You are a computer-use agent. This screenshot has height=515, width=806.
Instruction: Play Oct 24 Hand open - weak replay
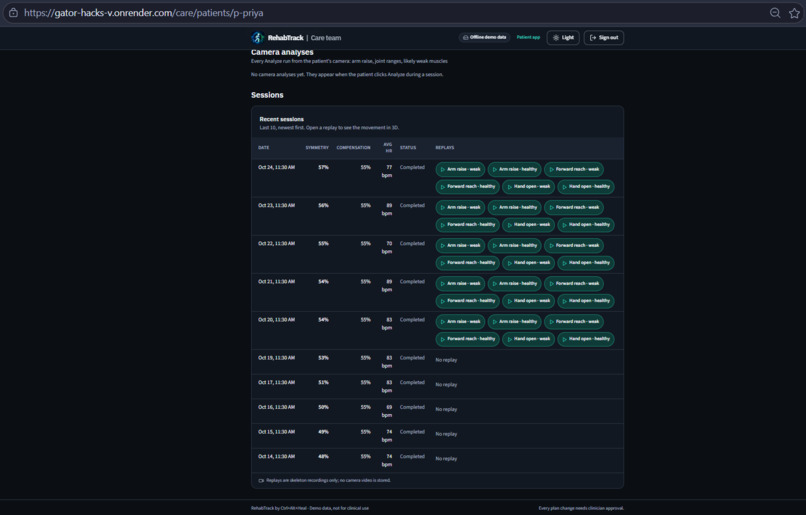(528, 187)
